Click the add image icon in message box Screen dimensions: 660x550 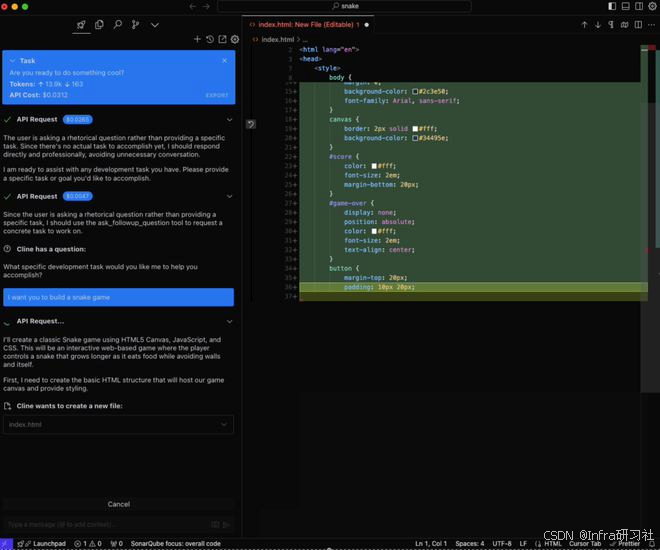pos(215,524)
